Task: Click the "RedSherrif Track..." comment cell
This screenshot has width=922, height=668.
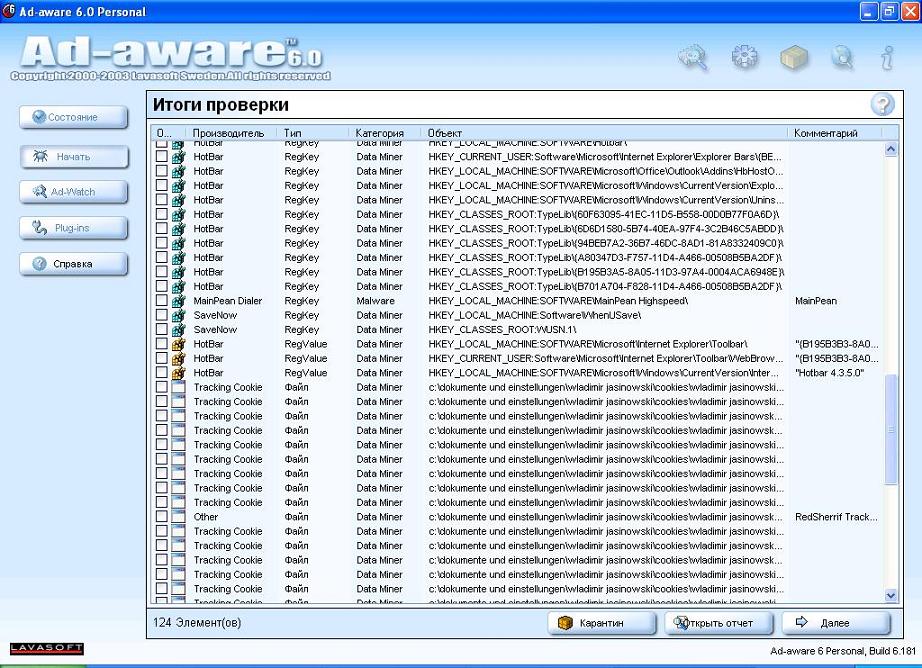Action: pos(836,517)
